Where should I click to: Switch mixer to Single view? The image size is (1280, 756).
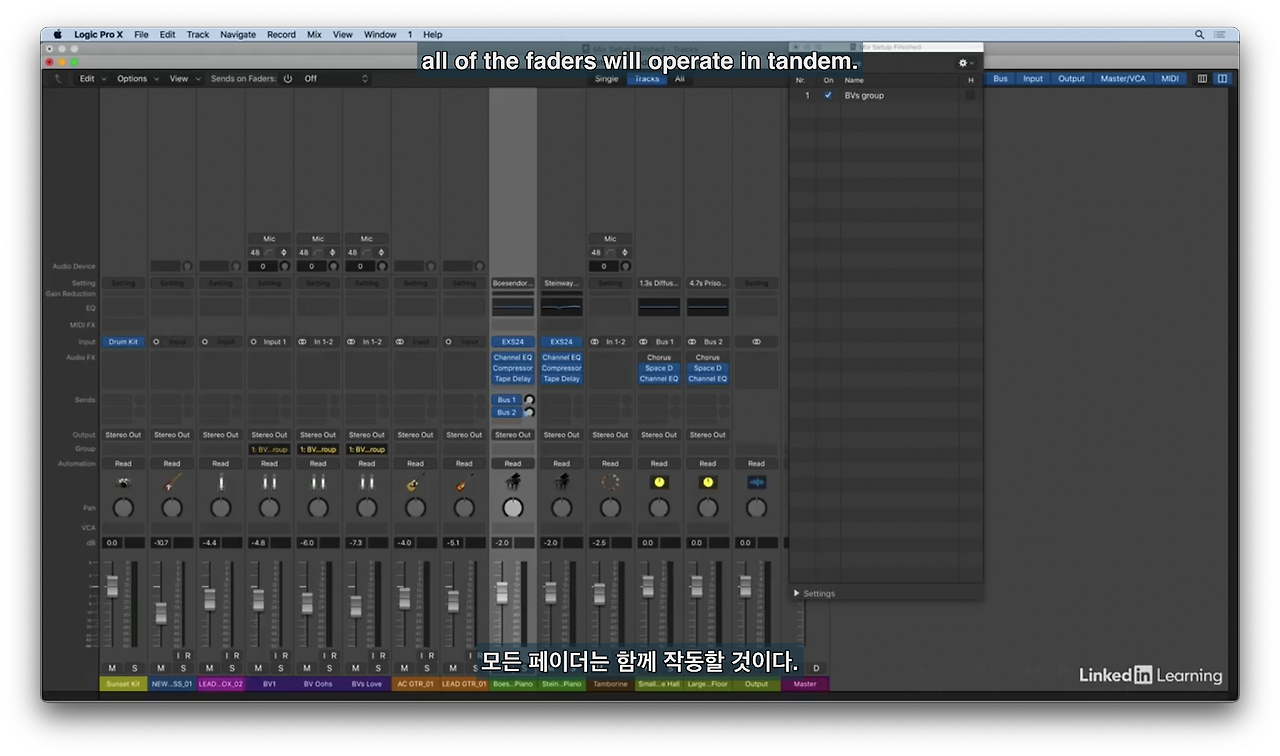pos(607,79)
